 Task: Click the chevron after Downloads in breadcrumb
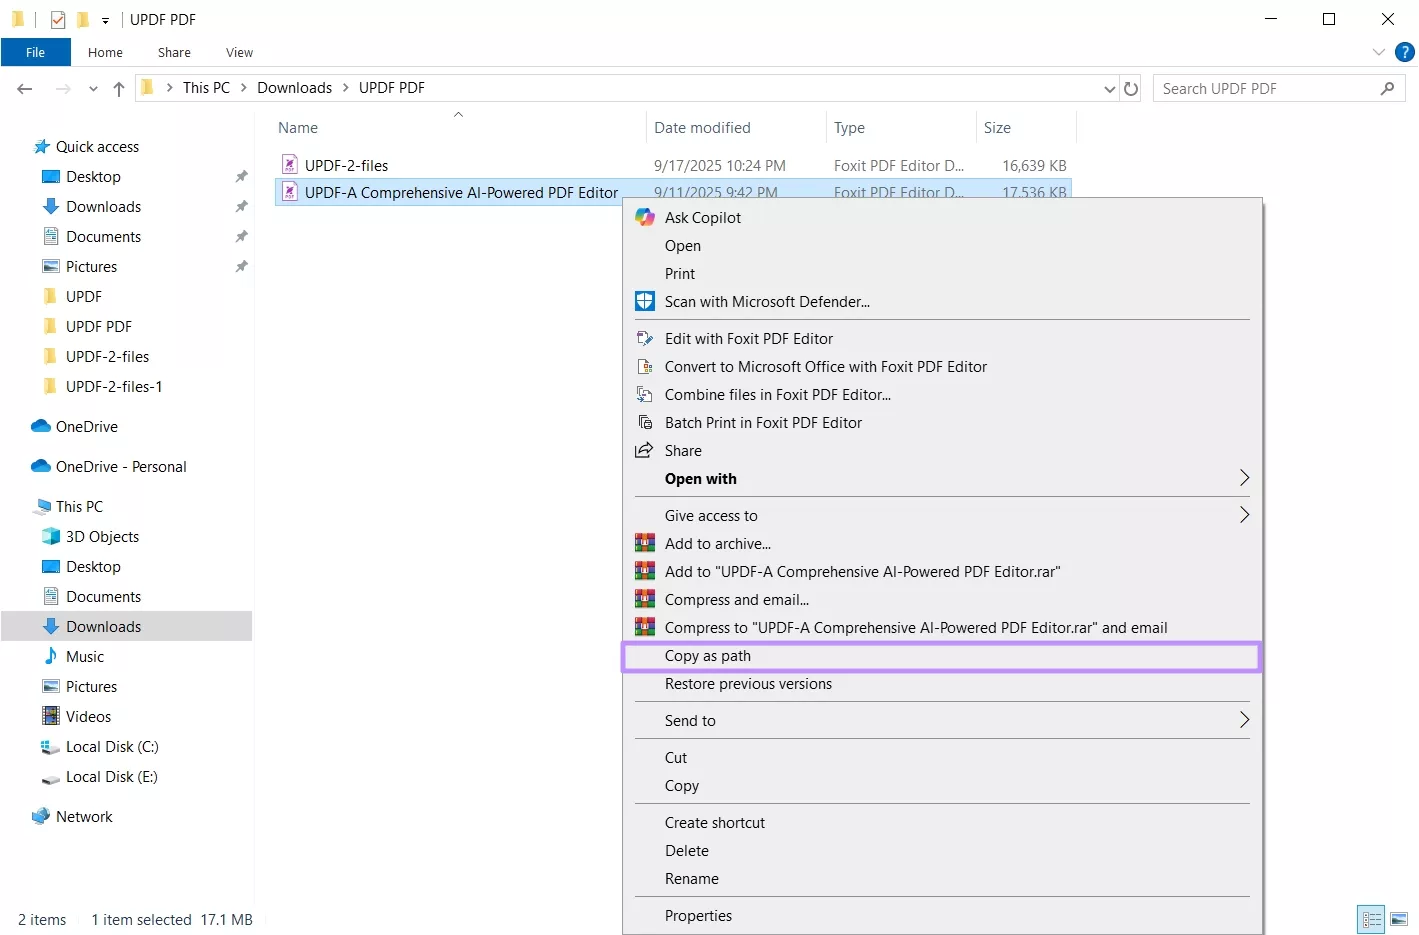click(346, 88)
